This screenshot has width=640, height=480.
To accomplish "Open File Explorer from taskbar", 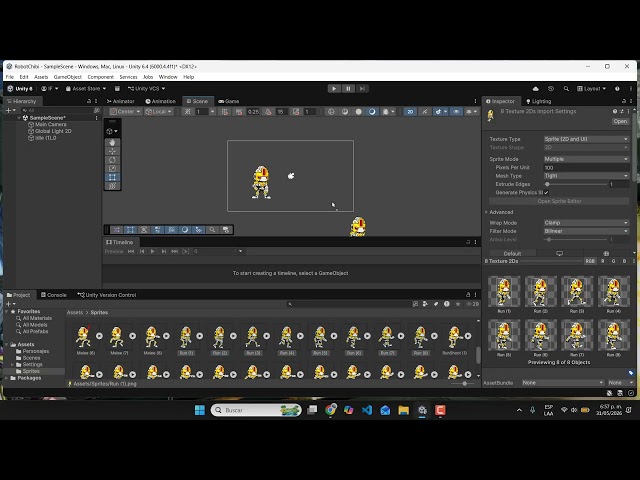I will pyautogui.click(x=403, y=410).
